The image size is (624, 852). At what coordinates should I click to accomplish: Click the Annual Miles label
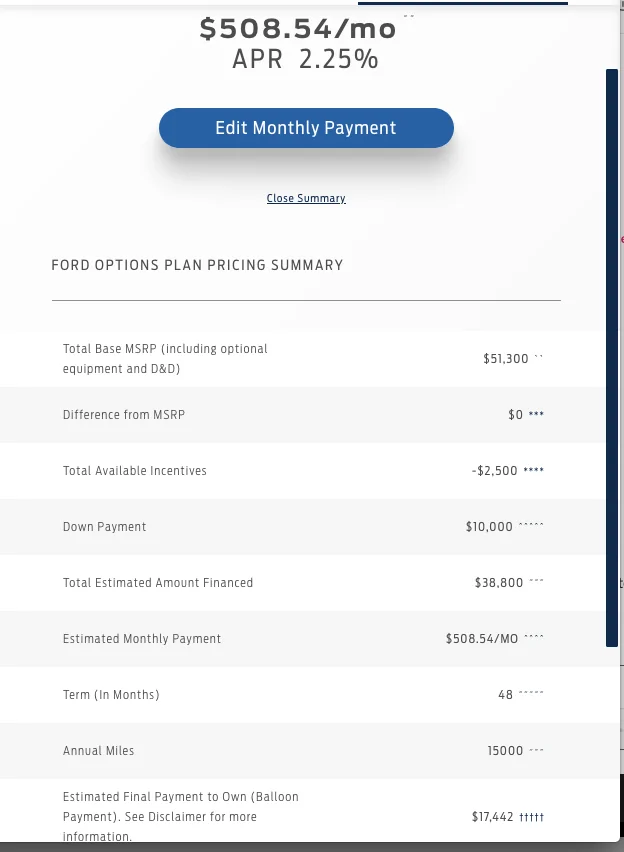click(98, 750)
